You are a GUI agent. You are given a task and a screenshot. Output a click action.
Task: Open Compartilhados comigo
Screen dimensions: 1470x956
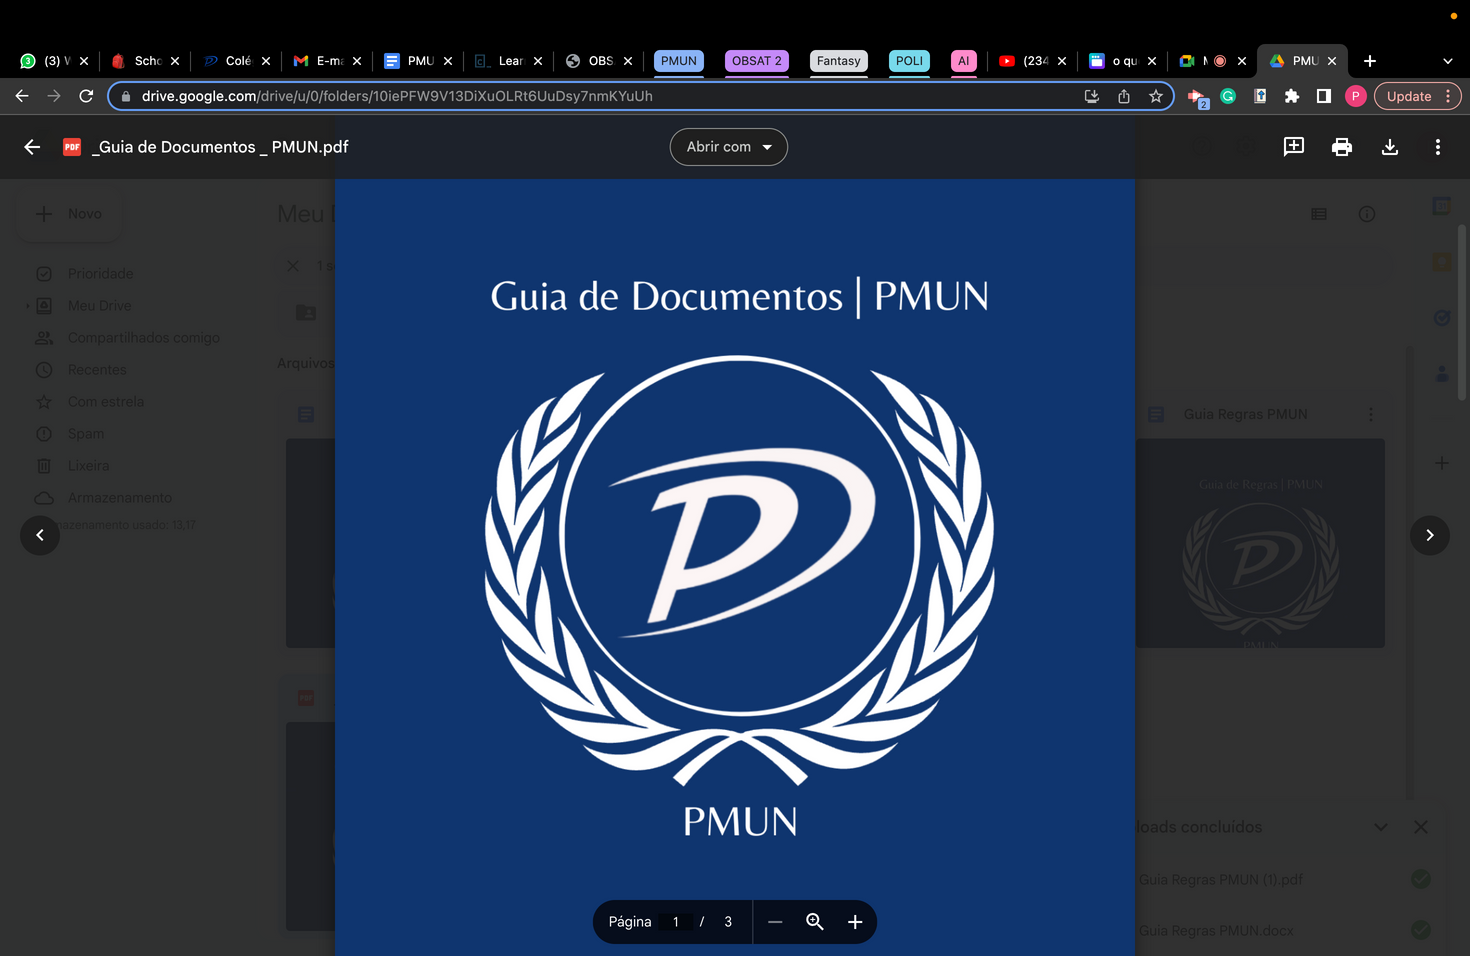click(x=143, y=338)
